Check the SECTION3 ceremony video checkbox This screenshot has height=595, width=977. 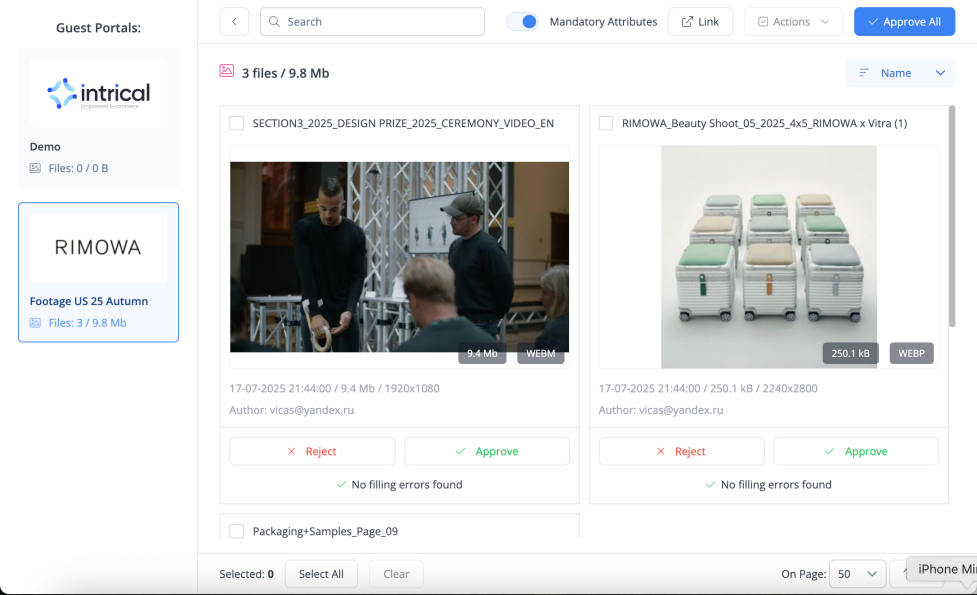click(x=237, y=124)
